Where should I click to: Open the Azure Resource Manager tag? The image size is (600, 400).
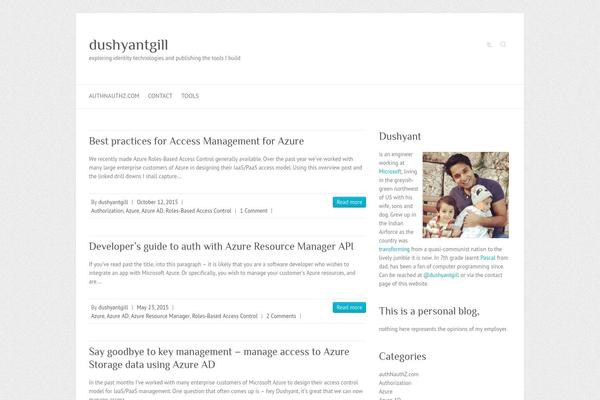(160, 316)
